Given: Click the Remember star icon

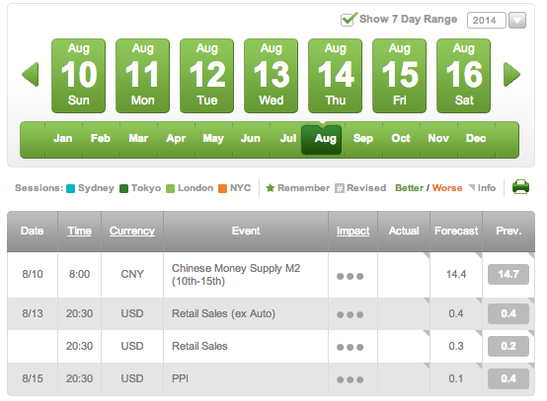Looking at the screenshot, I should [x=270, y=188].
